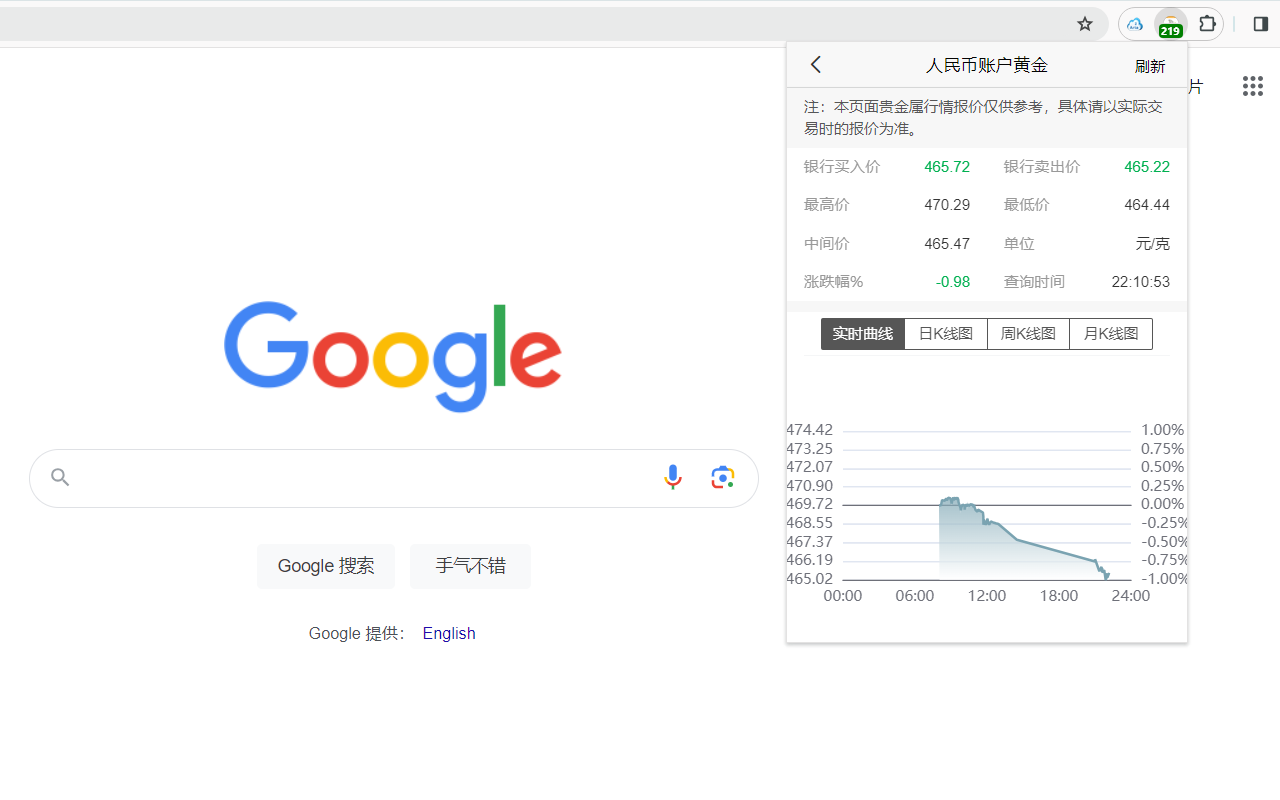The height and width of the screenshot is (800, 1280).
Task: Switch to the 周K线图 chart tab
Action: pos(1027,333)
